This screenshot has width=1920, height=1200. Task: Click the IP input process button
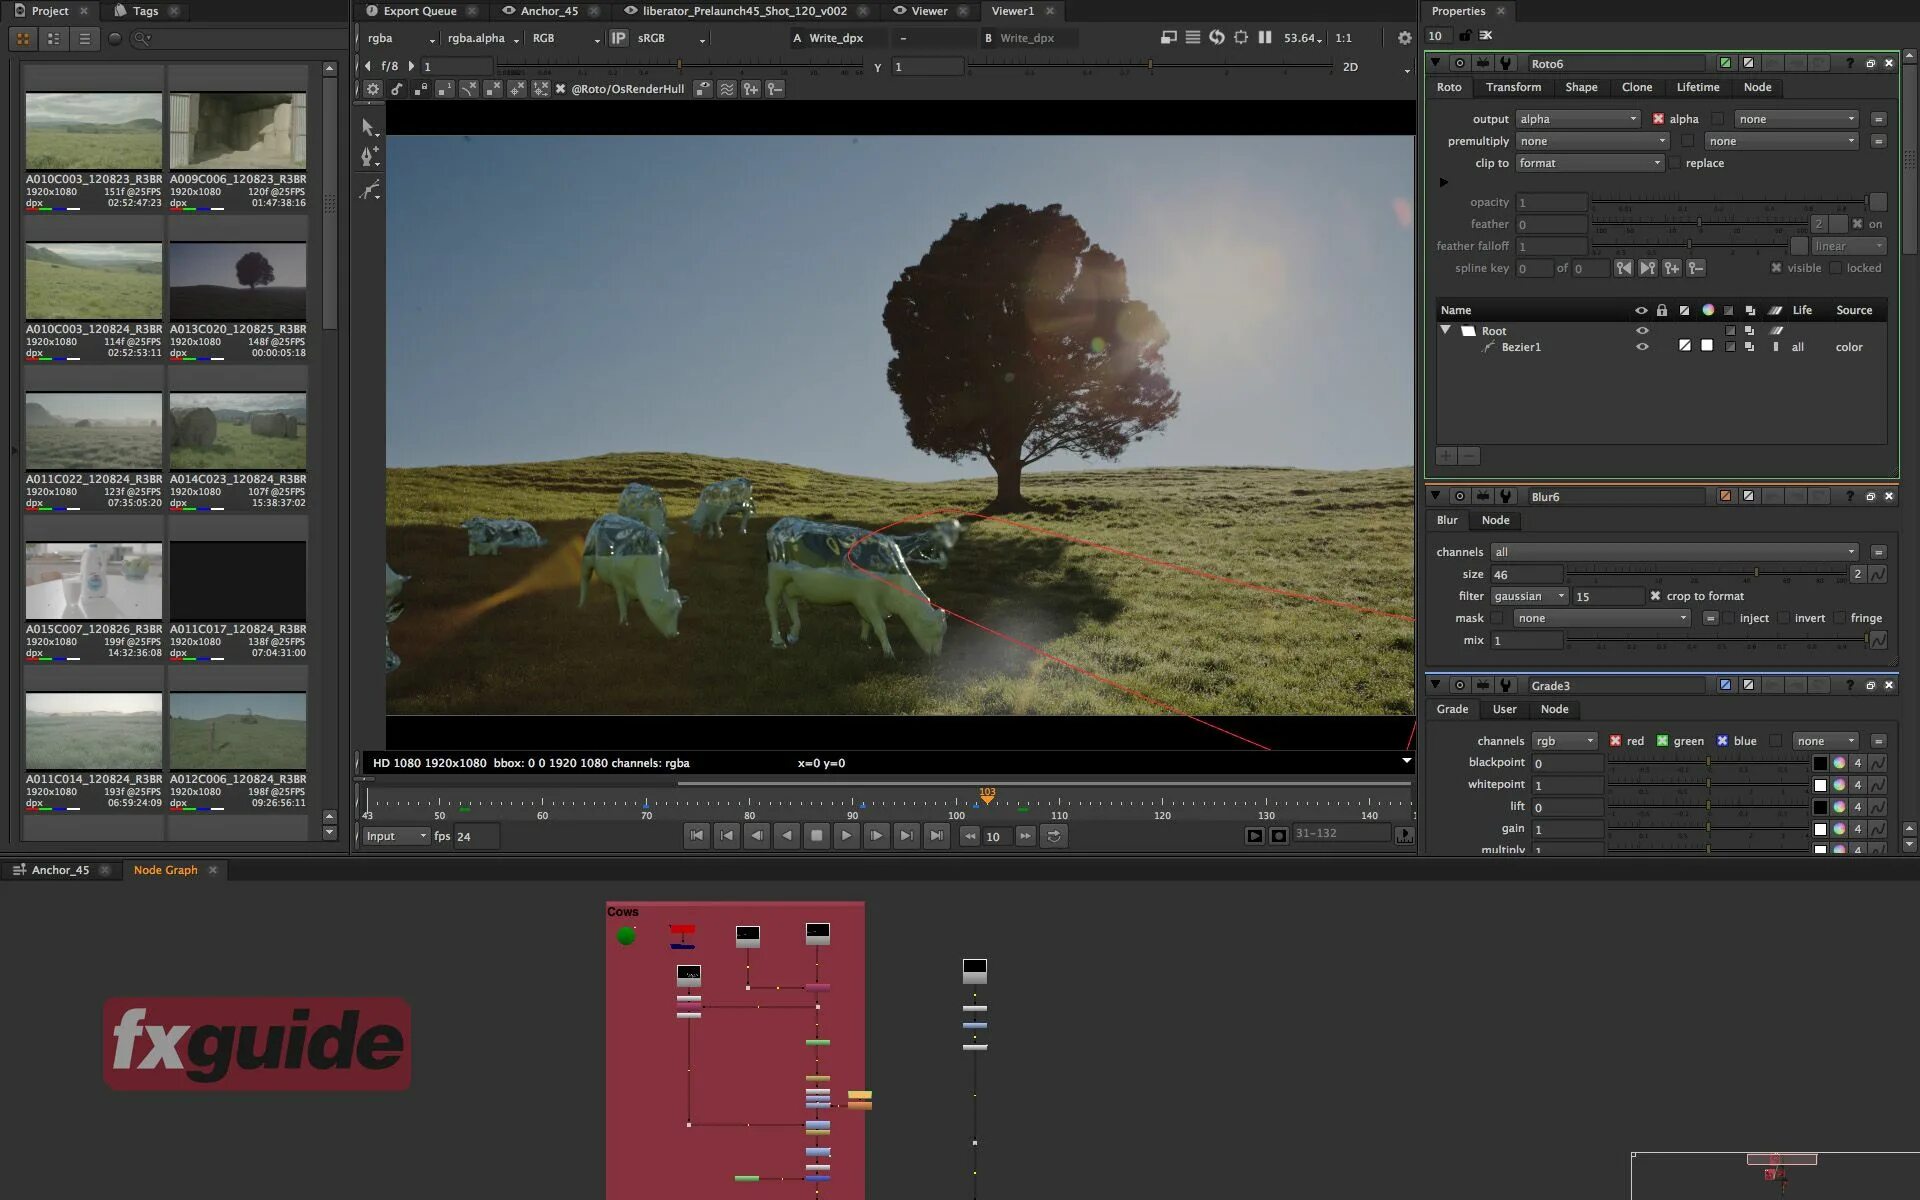click(618, 38)
